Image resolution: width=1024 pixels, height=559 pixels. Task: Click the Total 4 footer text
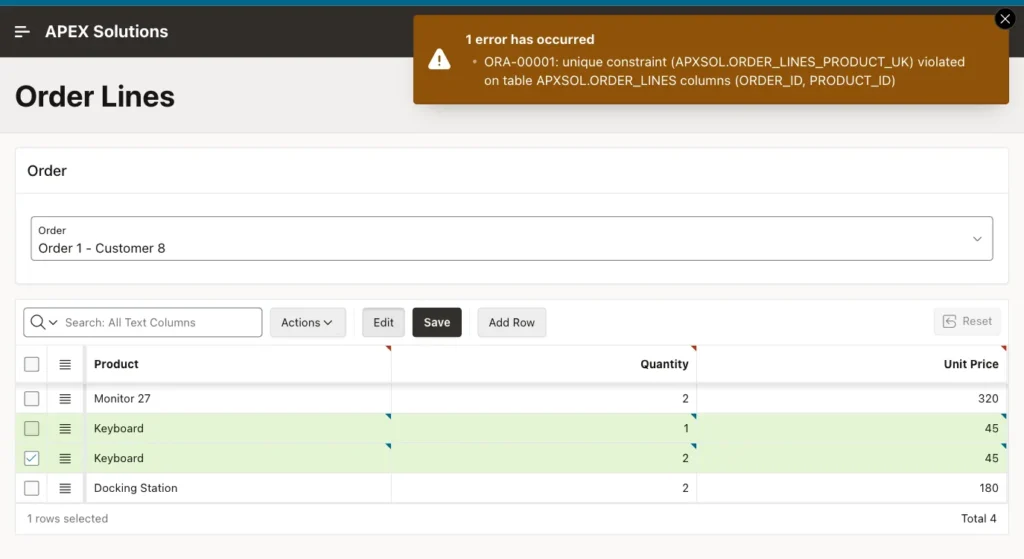click(x=978, y=519)
